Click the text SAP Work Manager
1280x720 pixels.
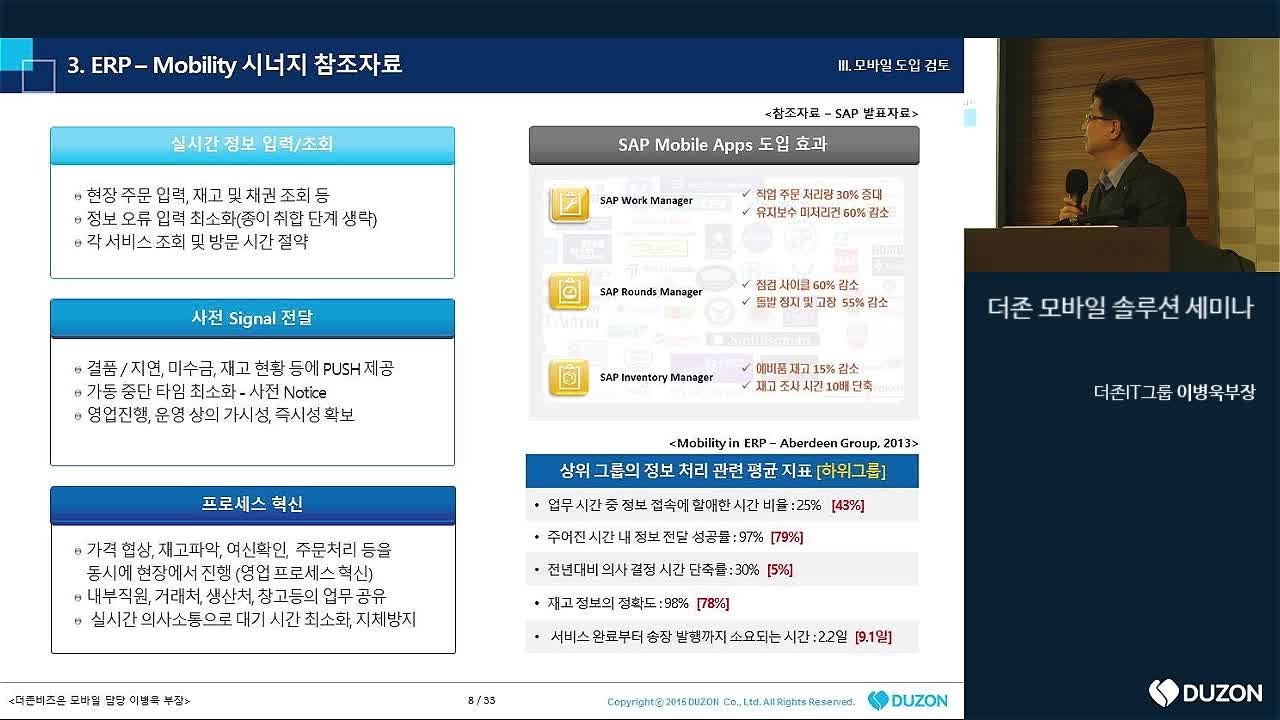point(646,200)
